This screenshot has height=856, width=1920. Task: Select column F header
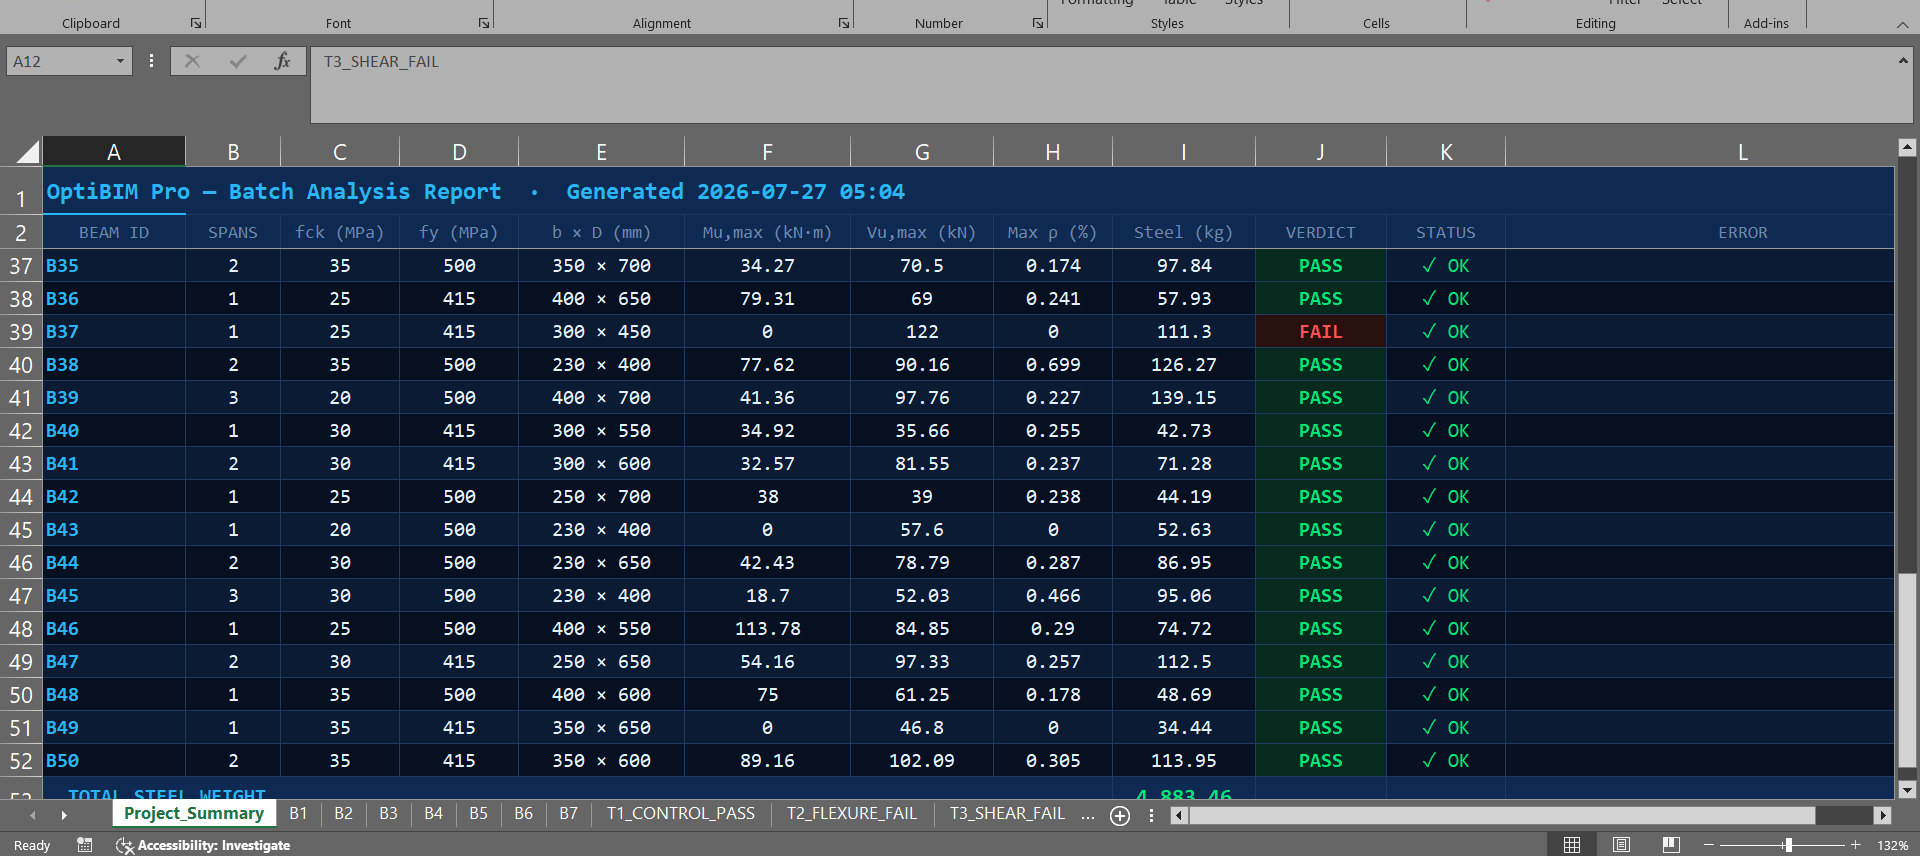click(x=767, y=152)
